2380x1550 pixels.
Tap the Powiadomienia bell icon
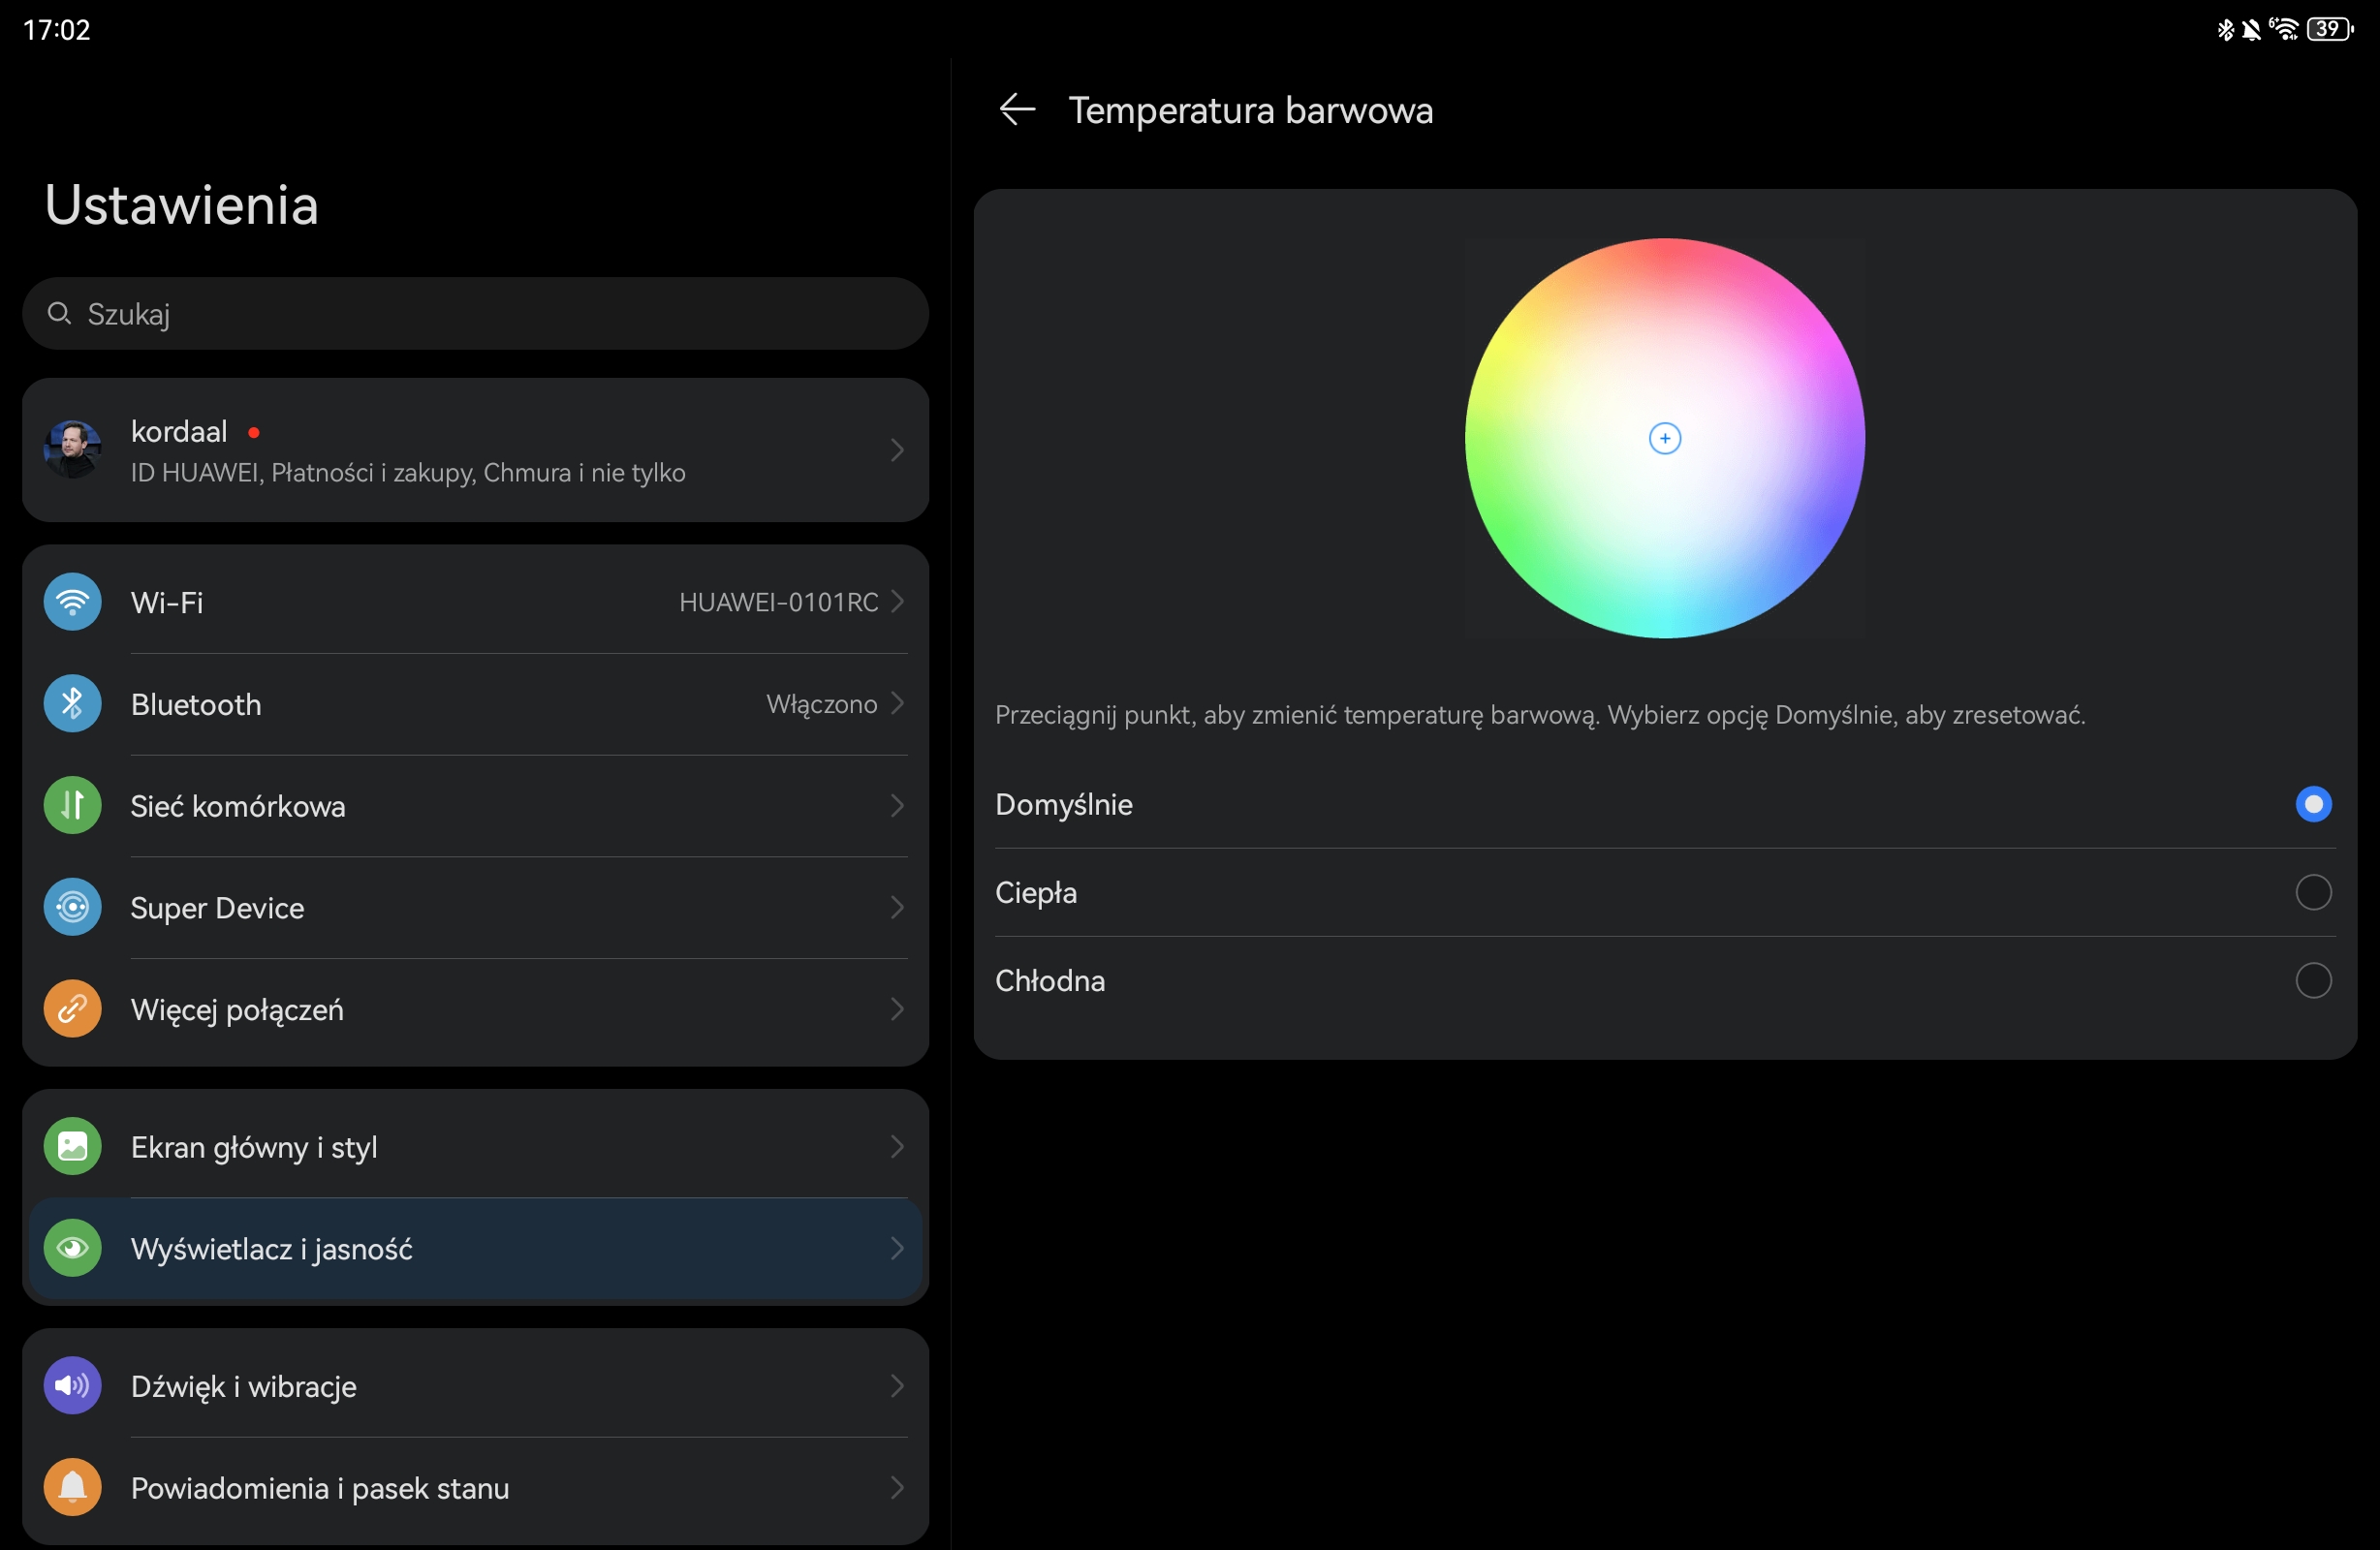coord(72,1487)
